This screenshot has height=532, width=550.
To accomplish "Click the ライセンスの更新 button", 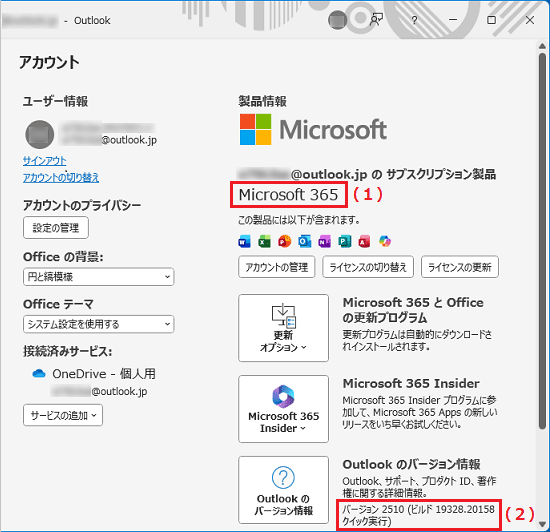I will [x=460, y=267].
